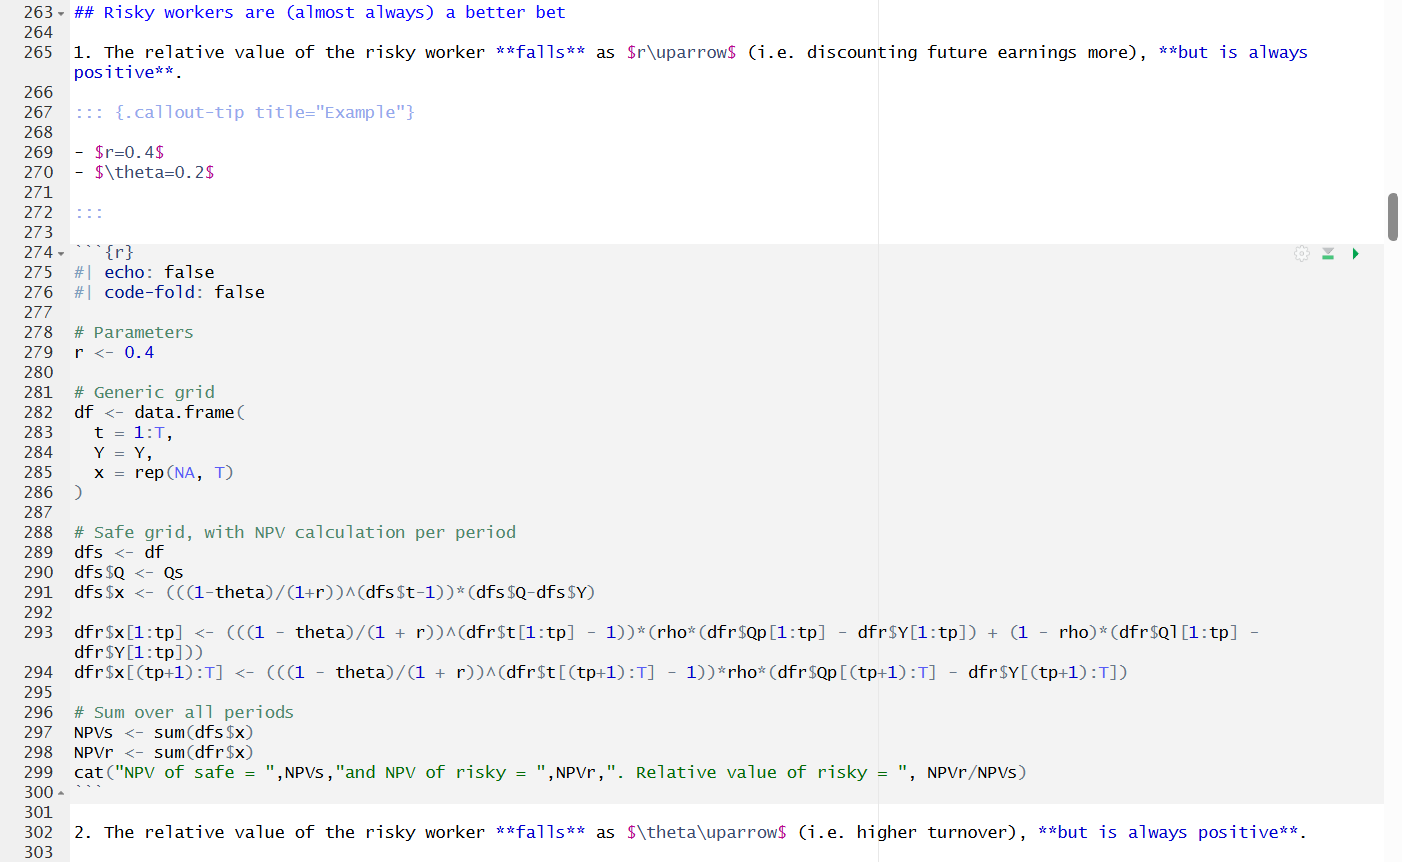The height and width of the screenshot is (862, 1402).
Task: Click the "# Generic grid" comment
Action: (x=144, y=392)
